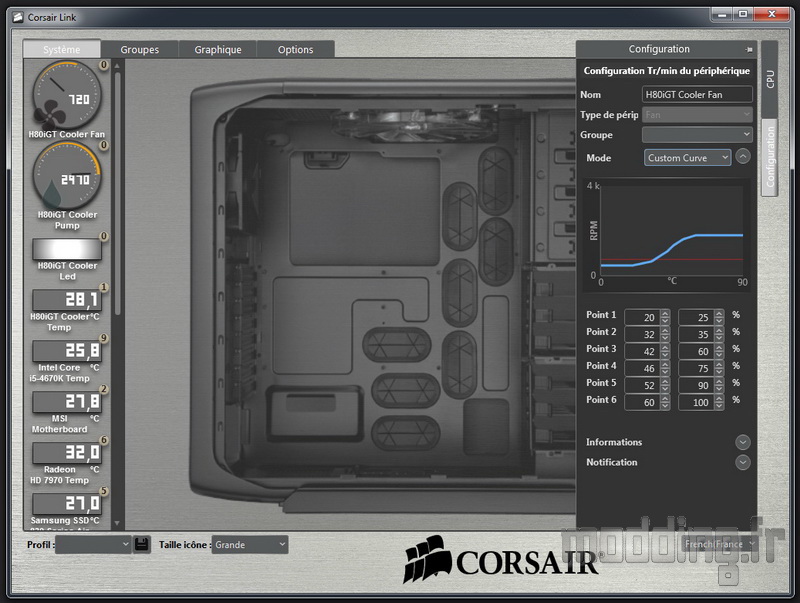Adjust Point 5 temperature stepper arrows

pyautogui.click(x=665, y=385)
